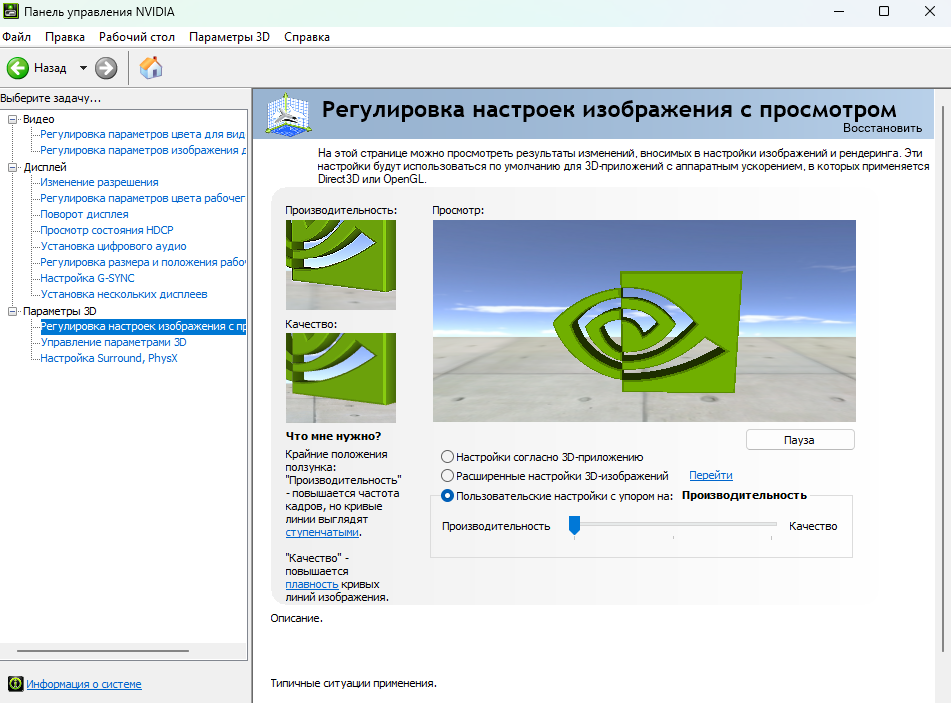This screenshot has height=703, width=951.
Task: Click the Качество preview image
Action: (340, 377)
